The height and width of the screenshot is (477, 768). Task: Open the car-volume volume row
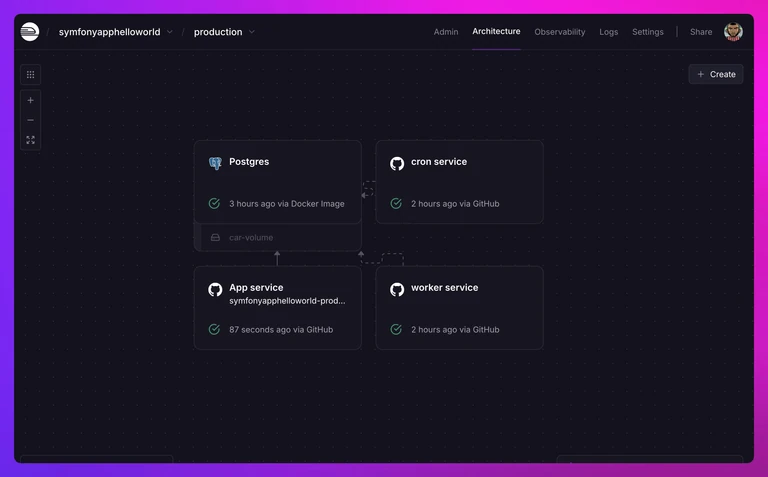(x=278, y=238)
